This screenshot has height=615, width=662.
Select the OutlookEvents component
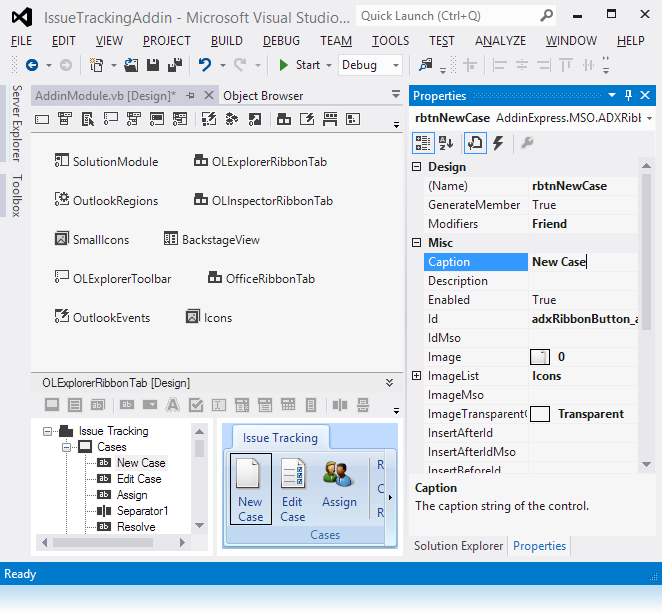coord(103,317)
